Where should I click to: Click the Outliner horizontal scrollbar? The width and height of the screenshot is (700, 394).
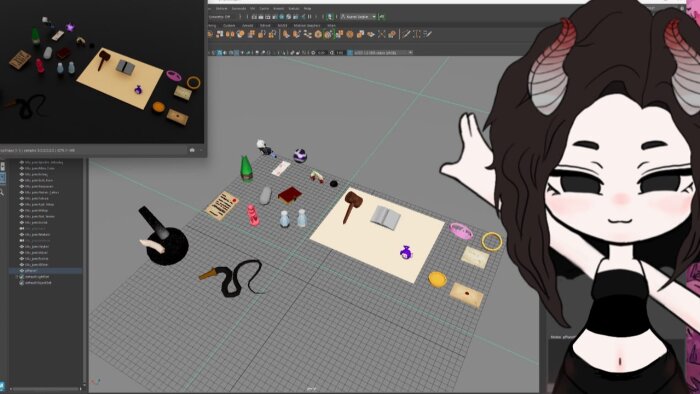pyautogui.click(x=45, y=389)
